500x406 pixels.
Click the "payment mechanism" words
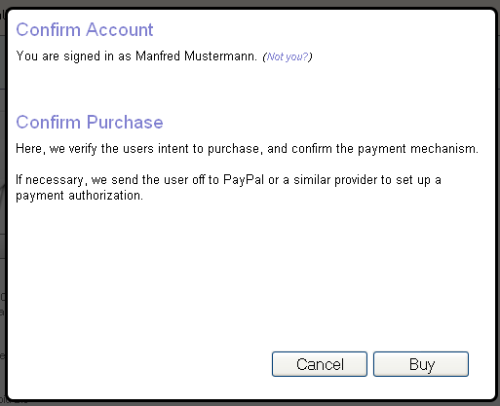[418, 148]
